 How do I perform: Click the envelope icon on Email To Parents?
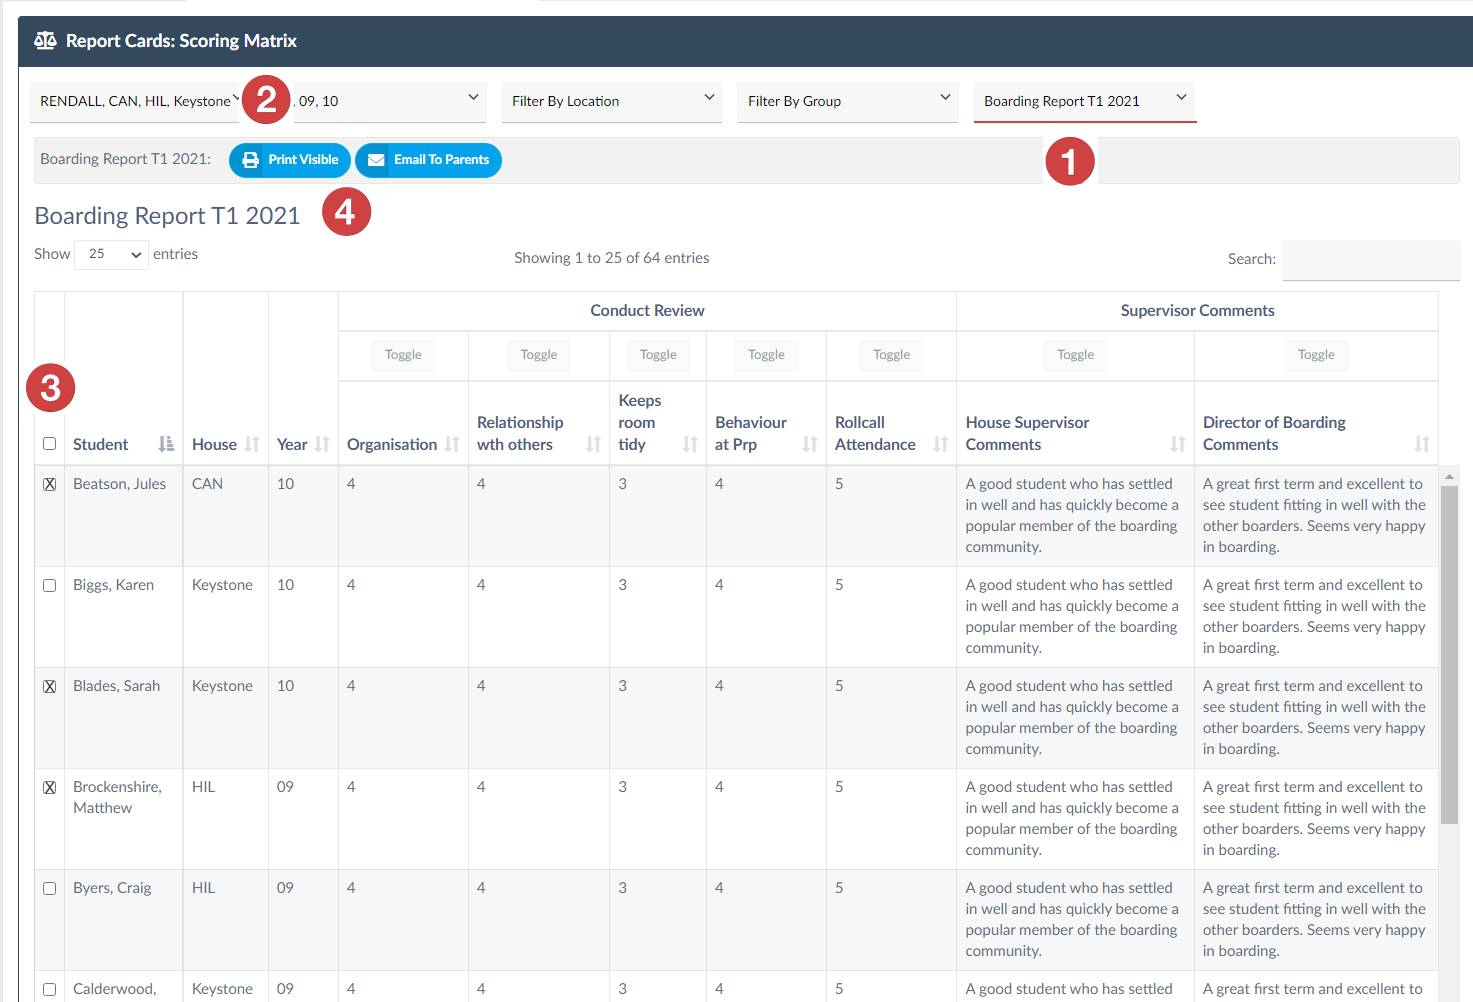pos(376,160)
